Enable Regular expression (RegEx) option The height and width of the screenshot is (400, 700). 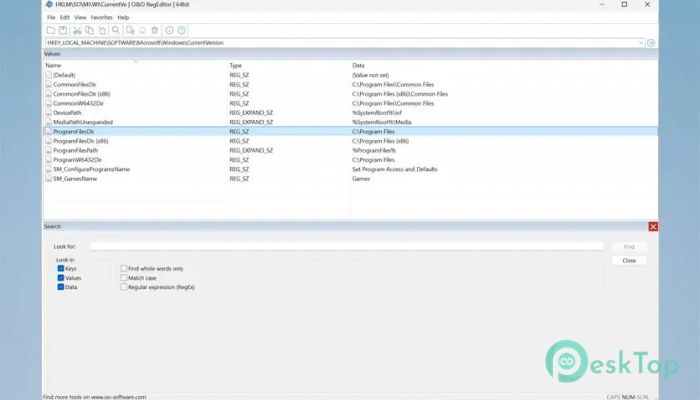tap(124, 287)
